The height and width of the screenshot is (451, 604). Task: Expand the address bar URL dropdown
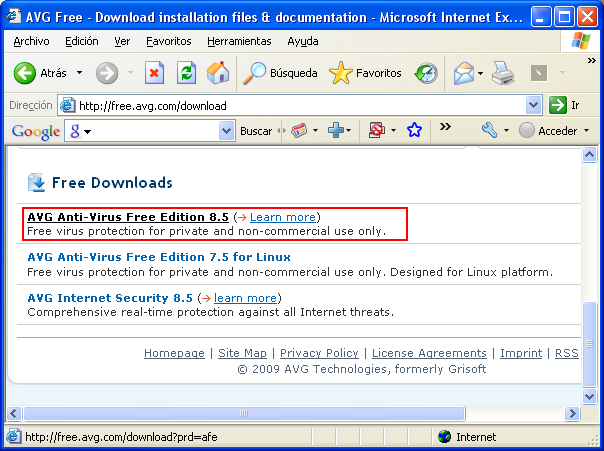(x=534, y=105)
